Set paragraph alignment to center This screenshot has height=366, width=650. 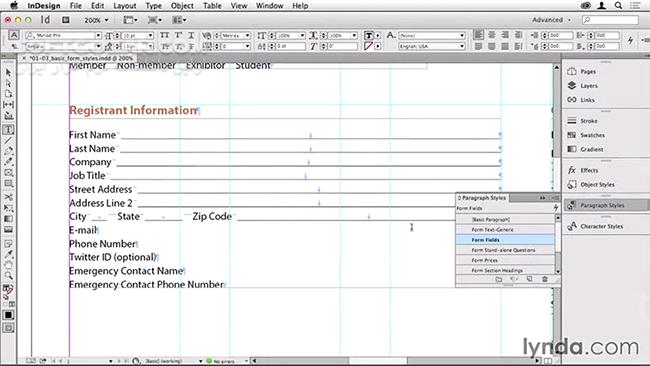click(x=492, y=35)
